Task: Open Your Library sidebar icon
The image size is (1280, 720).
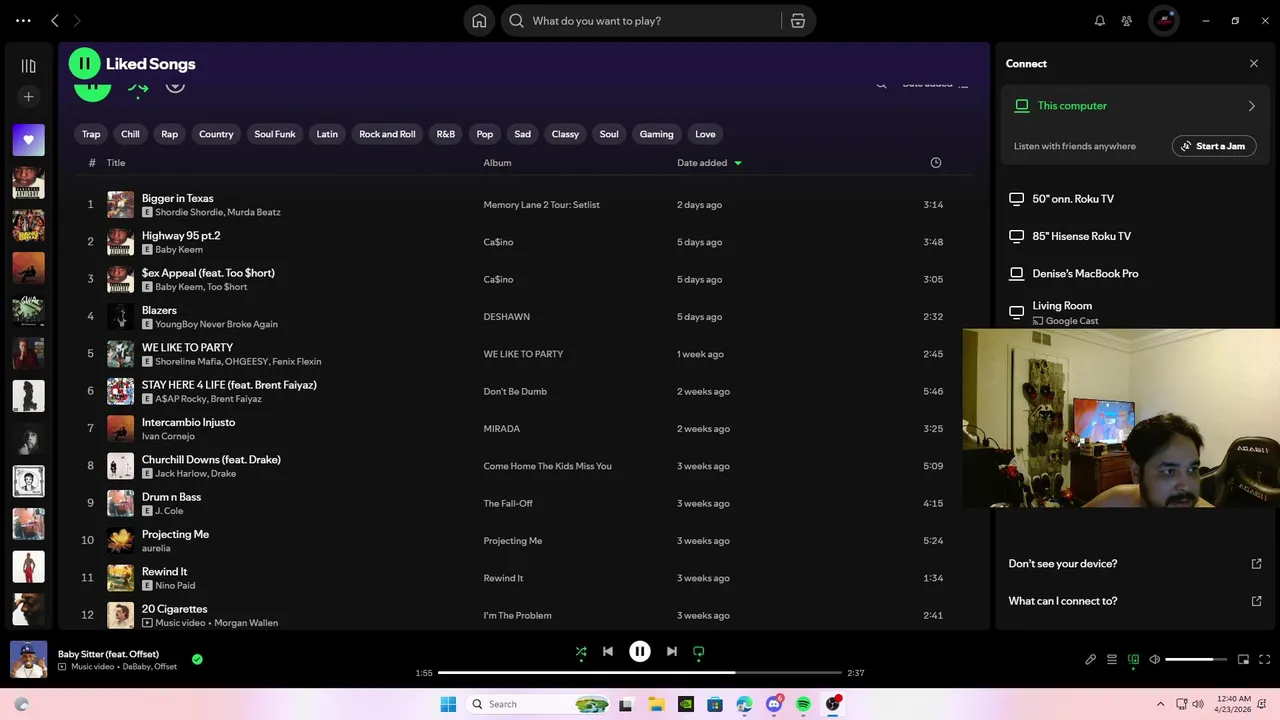Action: [x=28, y=66]
